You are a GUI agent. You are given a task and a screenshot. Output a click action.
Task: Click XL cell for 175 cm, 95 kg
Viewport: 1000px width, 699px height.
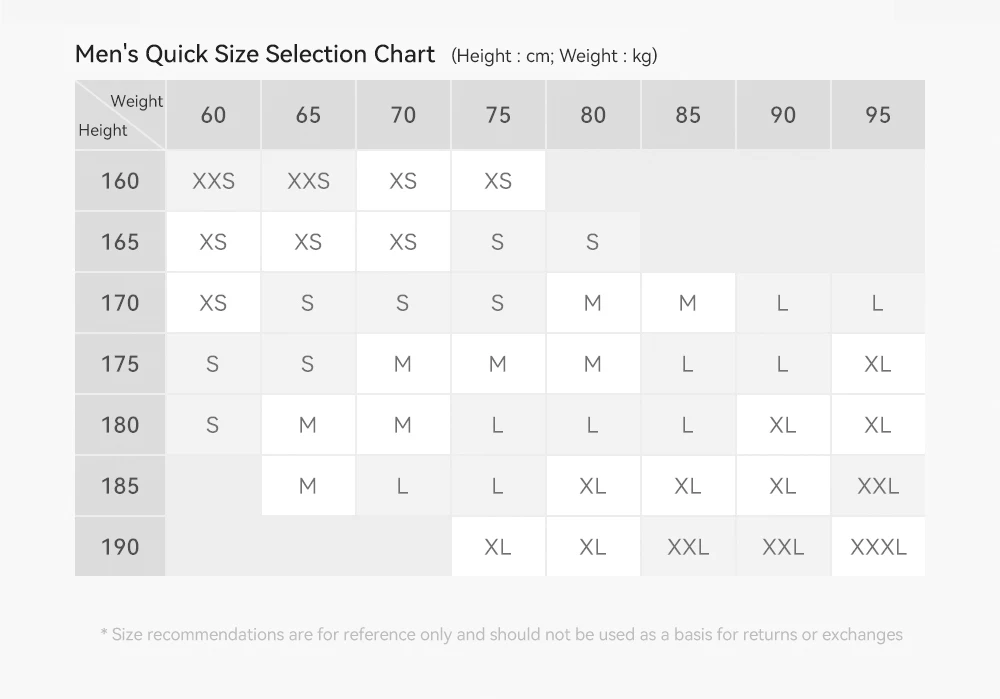(x=878, y=364)
